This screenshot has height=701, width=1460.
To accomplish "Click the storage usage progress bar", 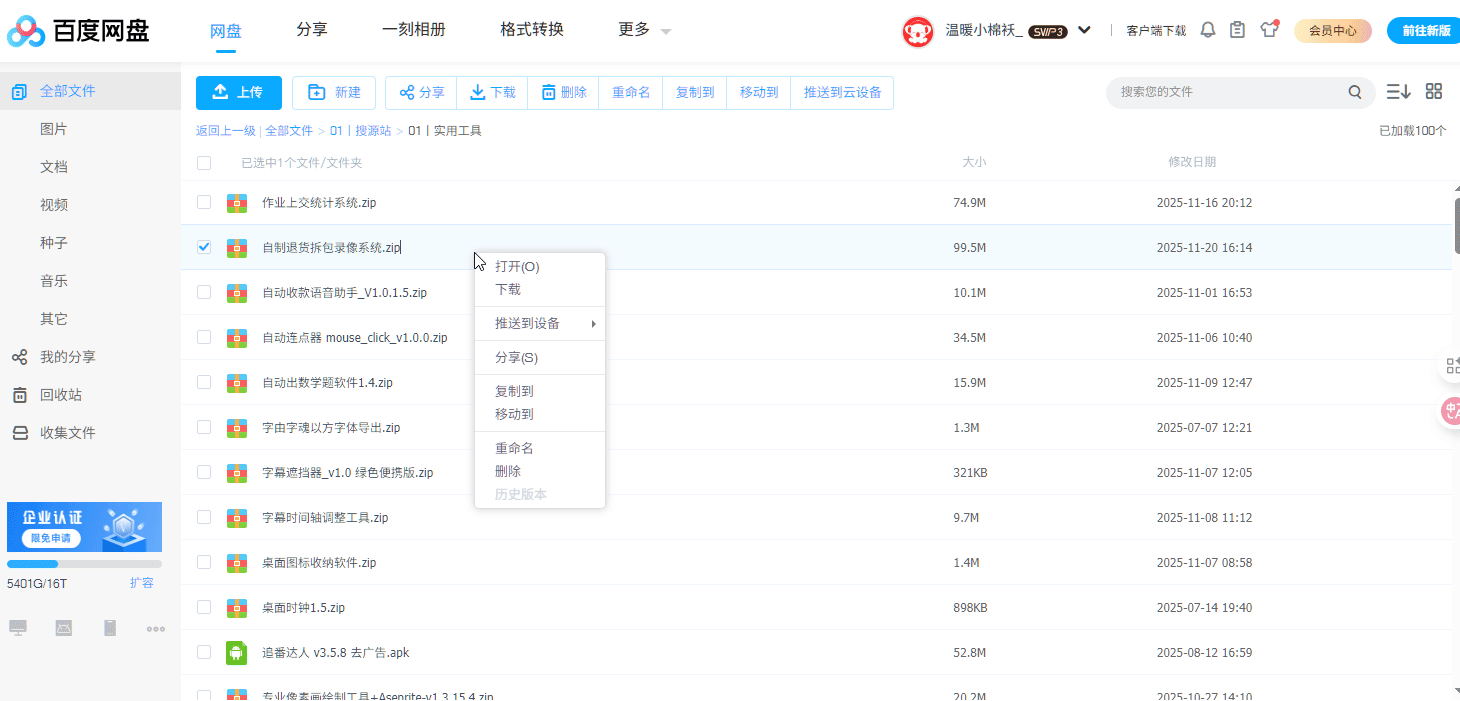I will 84,564.
